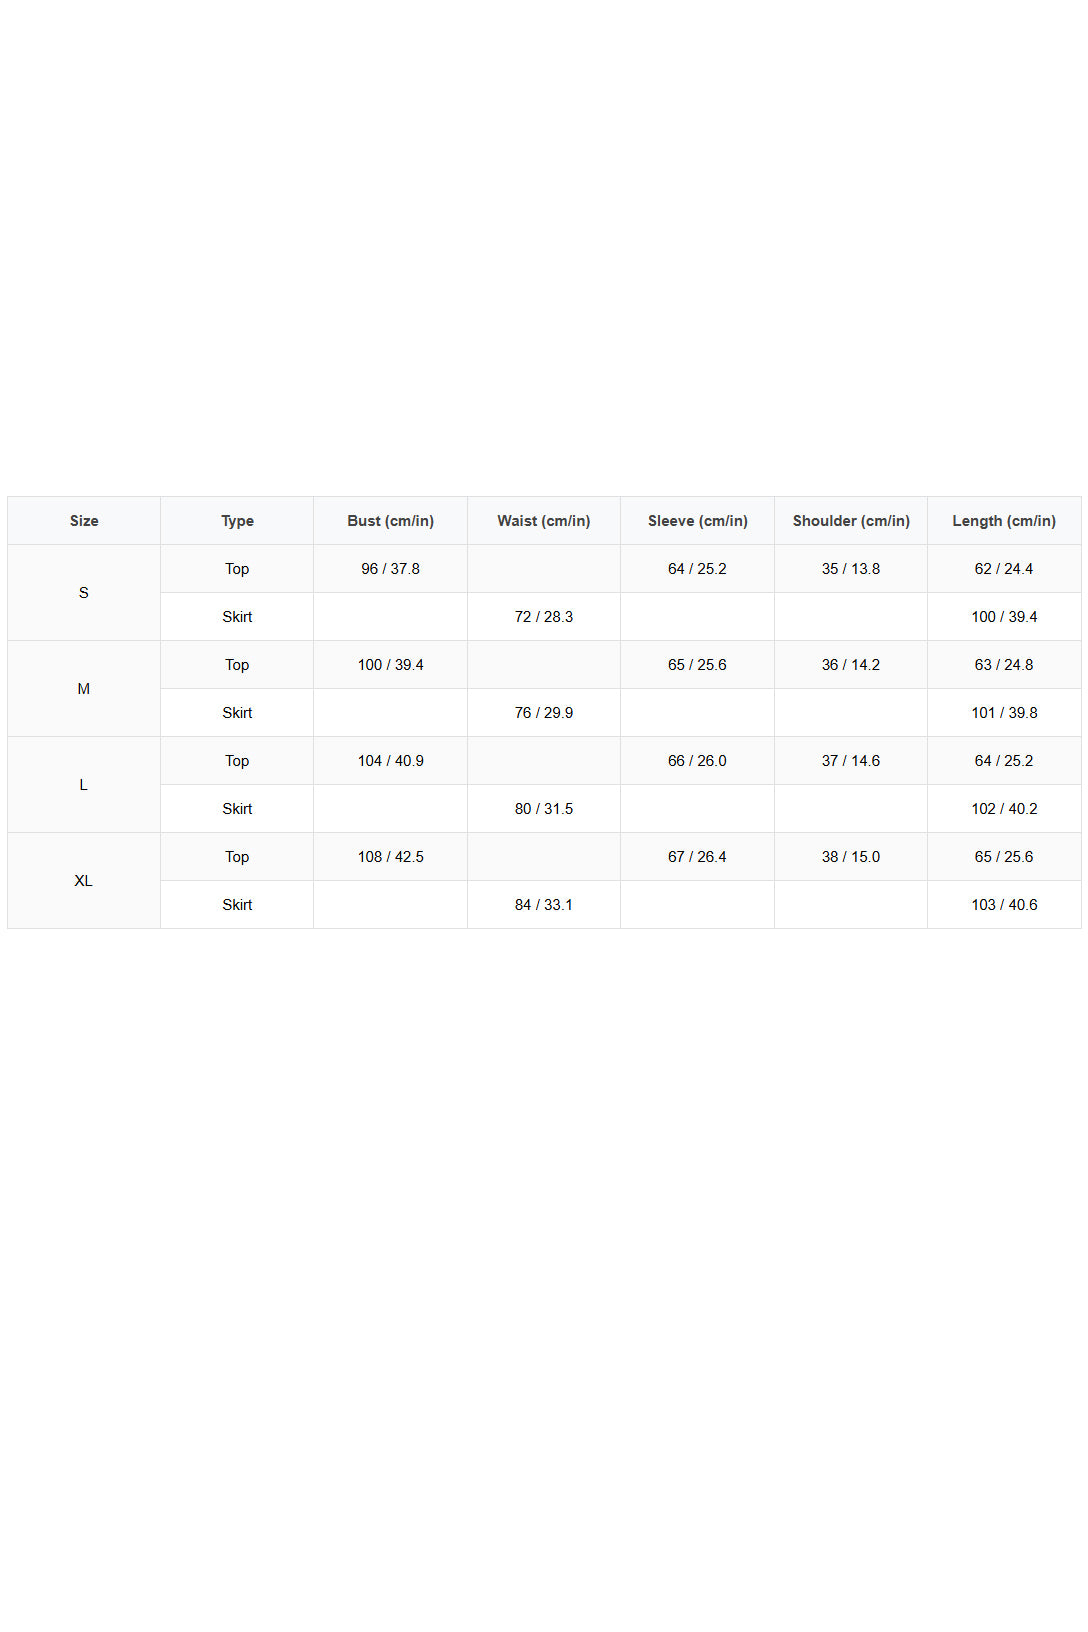Click the 72 / 28.3 waist value
1088x1632 pixels.
tap(544, 617)
